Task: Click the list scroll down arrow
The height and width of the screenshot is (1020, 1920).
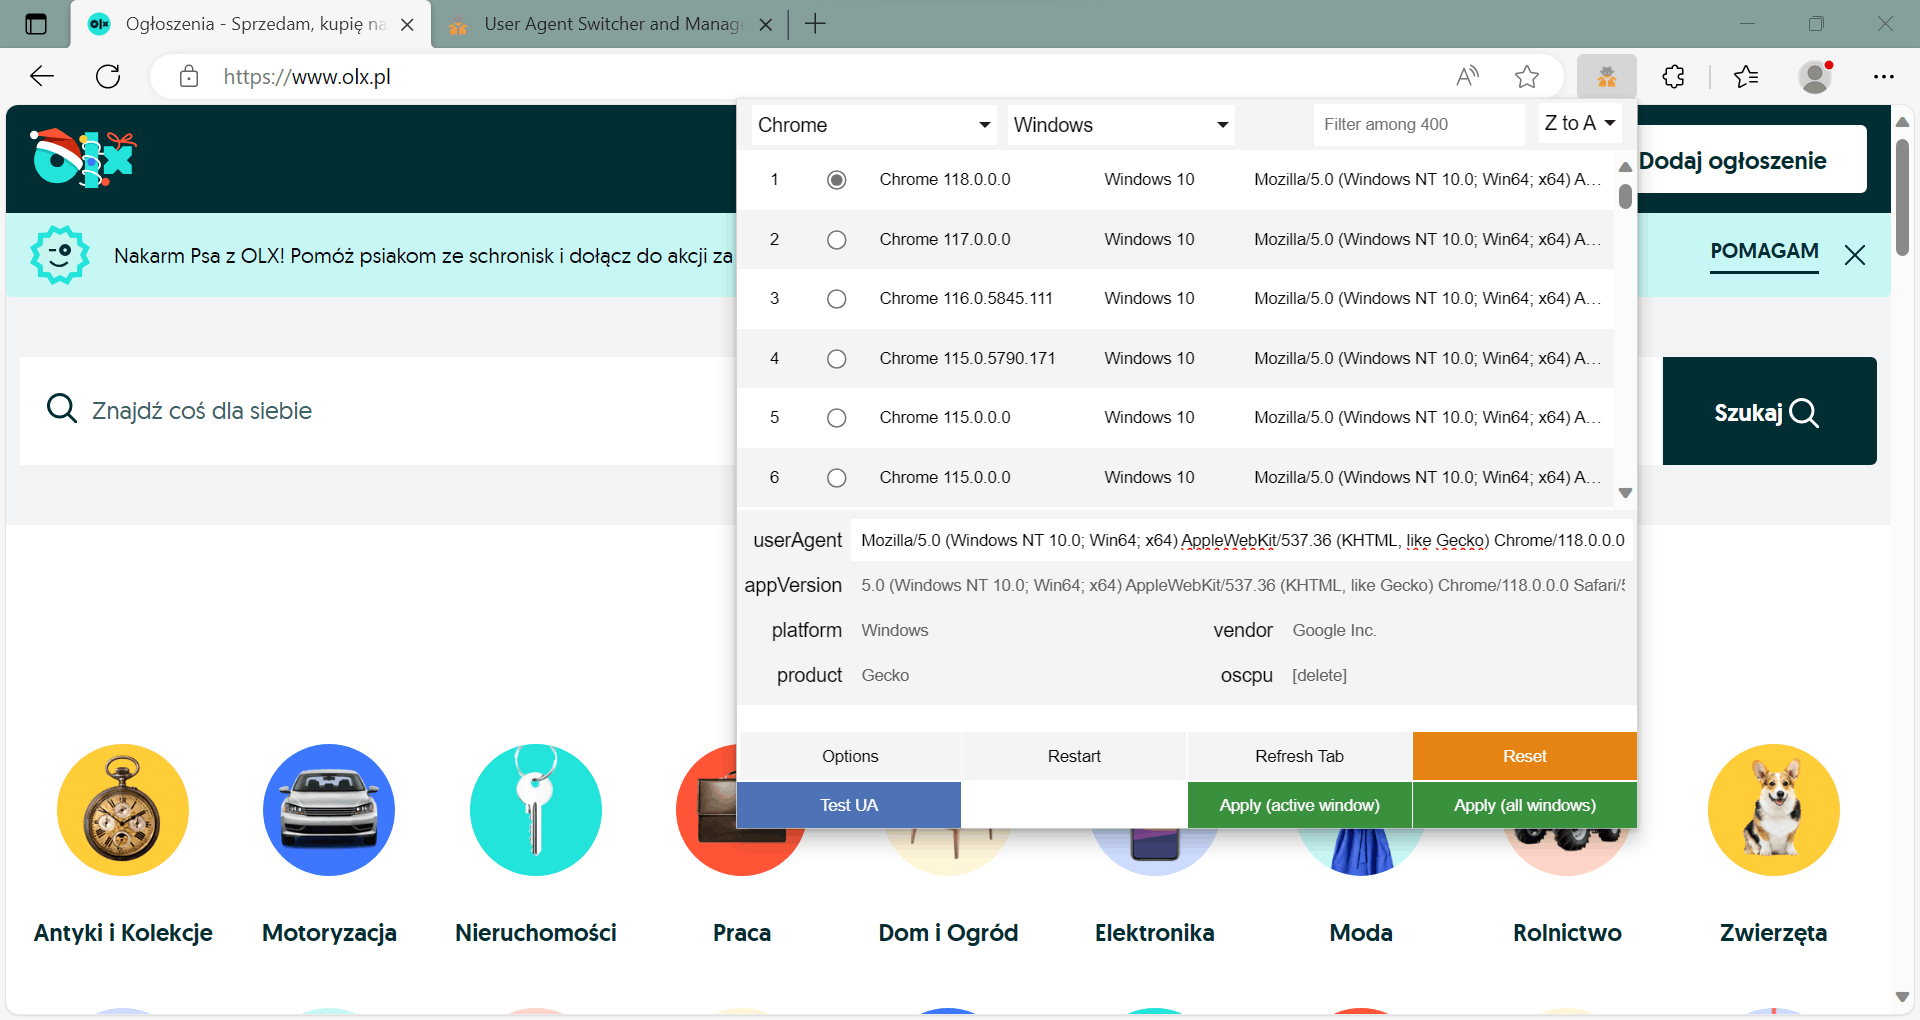Action: [x=1625, y=493]
